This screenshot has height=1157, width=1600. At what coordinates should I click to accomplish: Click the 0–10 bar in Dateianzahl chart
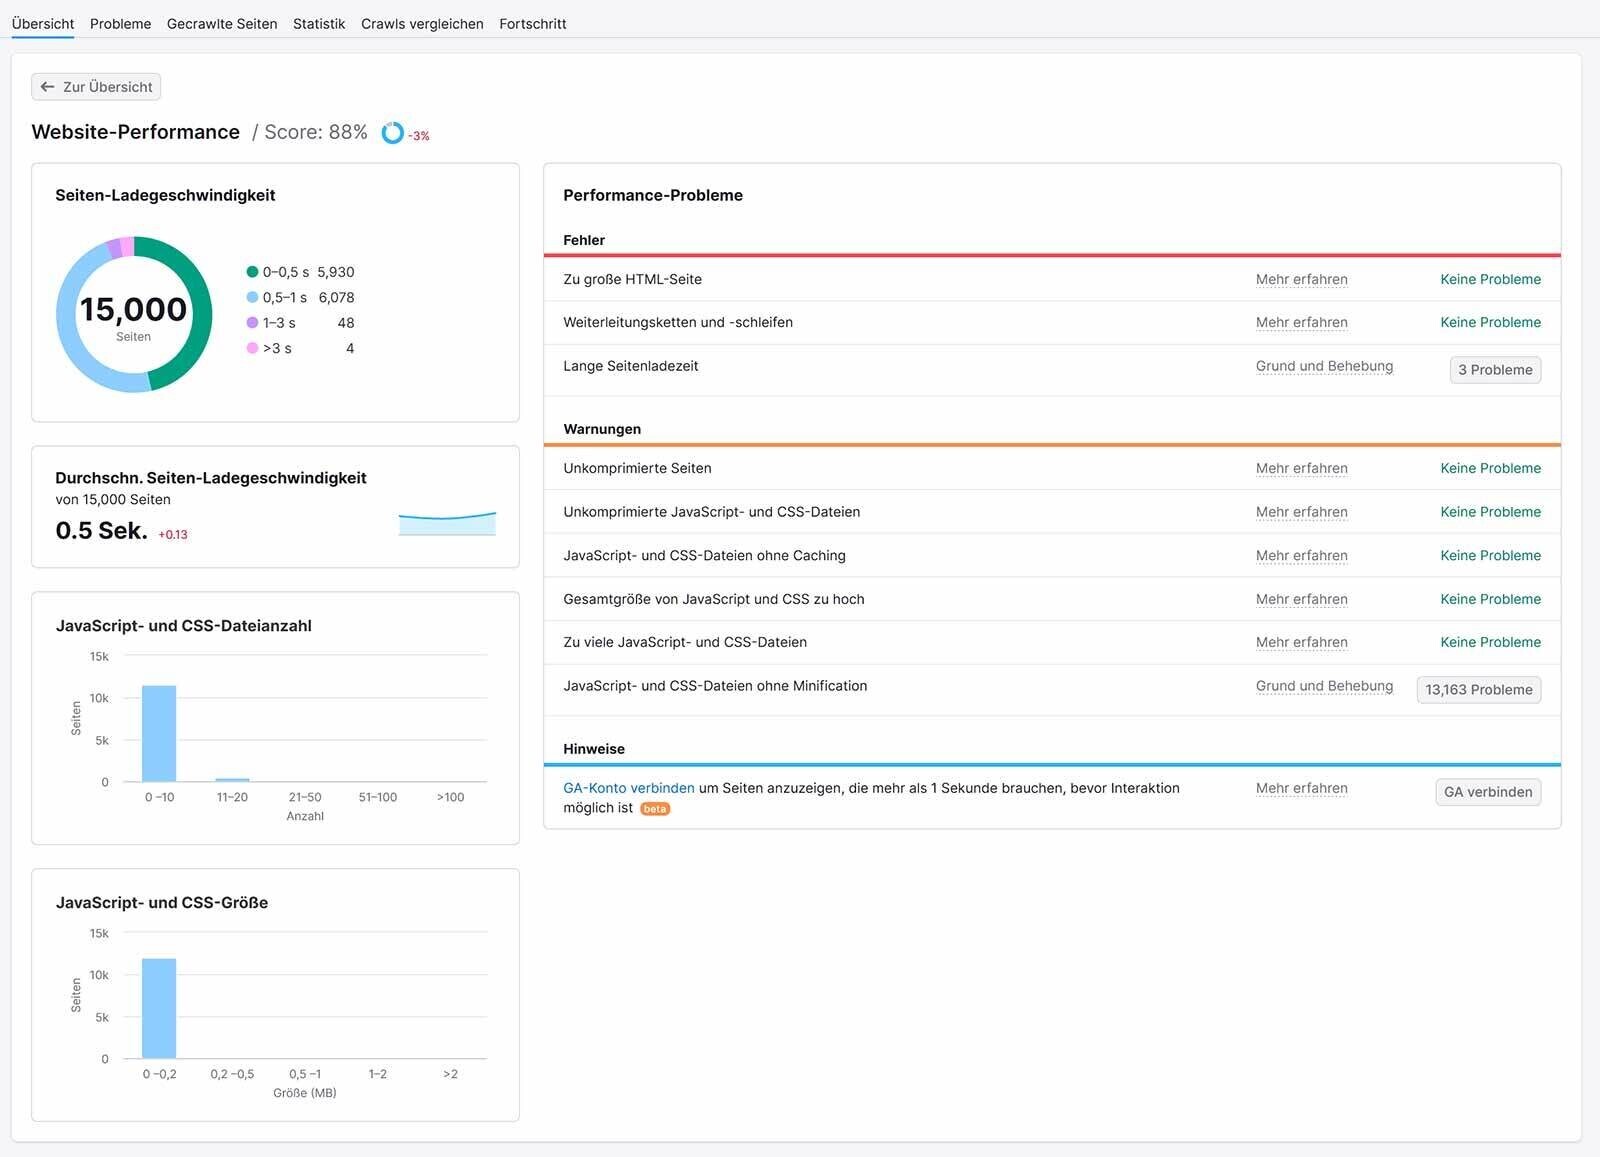coord(159,733)
